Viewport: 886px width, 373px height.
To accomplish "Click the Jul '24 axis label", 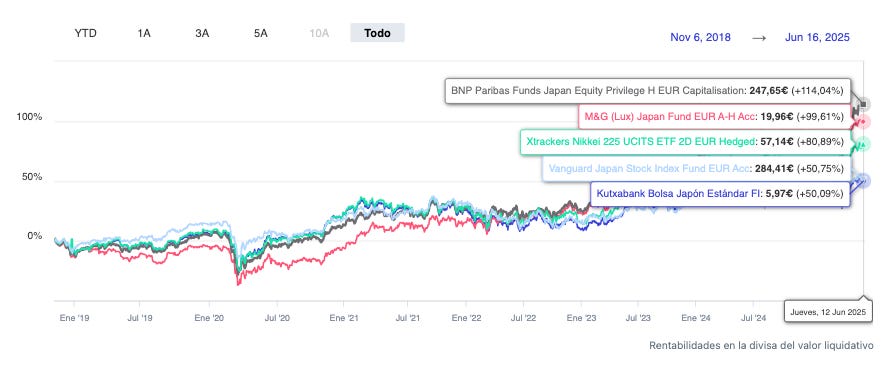I will pyautogui.click(x=753, y=318).
